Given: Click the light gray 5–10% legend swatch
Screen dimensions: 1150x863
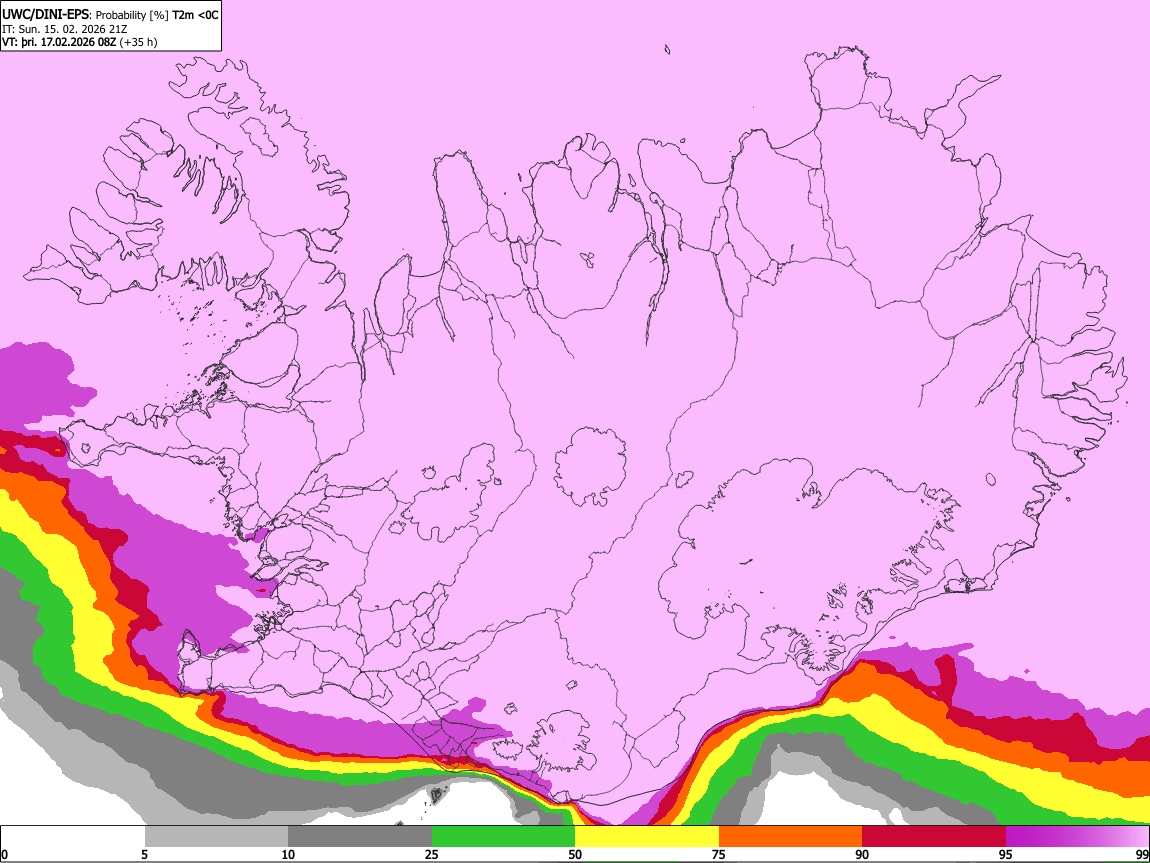Looking at the screenshot, I should (x=216, y=837).
